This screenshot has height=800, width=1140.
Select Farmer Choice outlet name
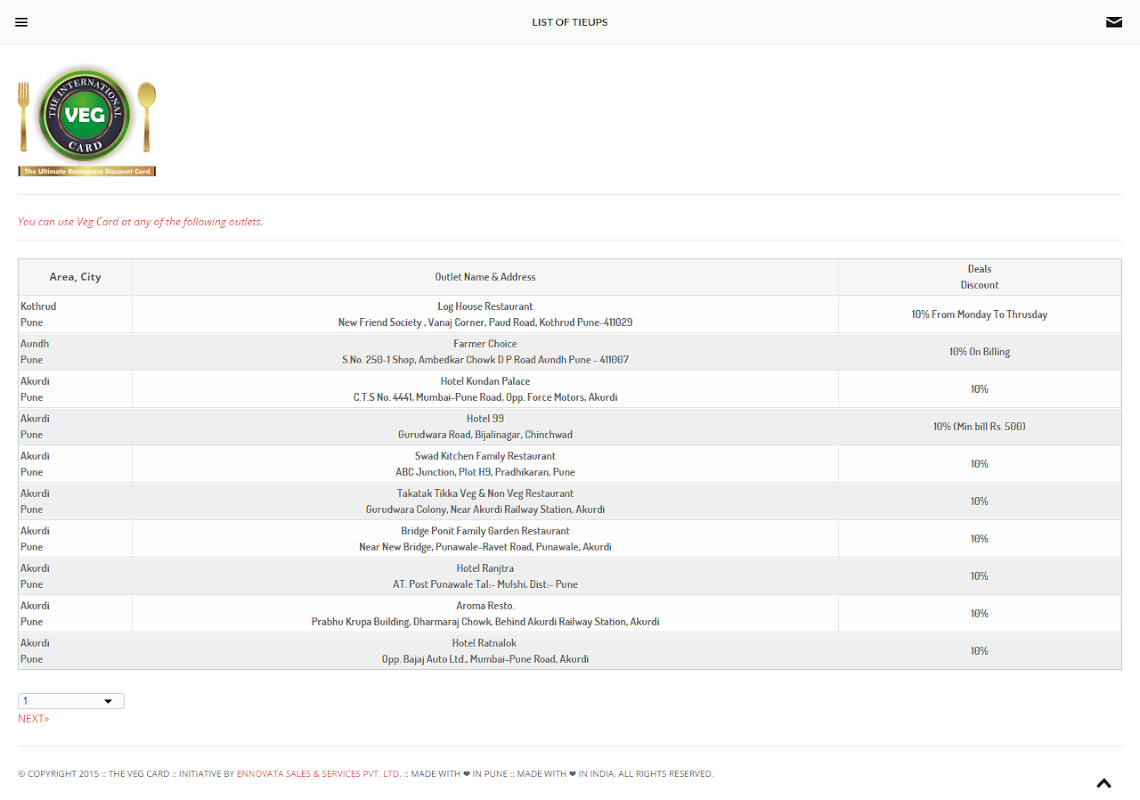click(x=485, y=344)
